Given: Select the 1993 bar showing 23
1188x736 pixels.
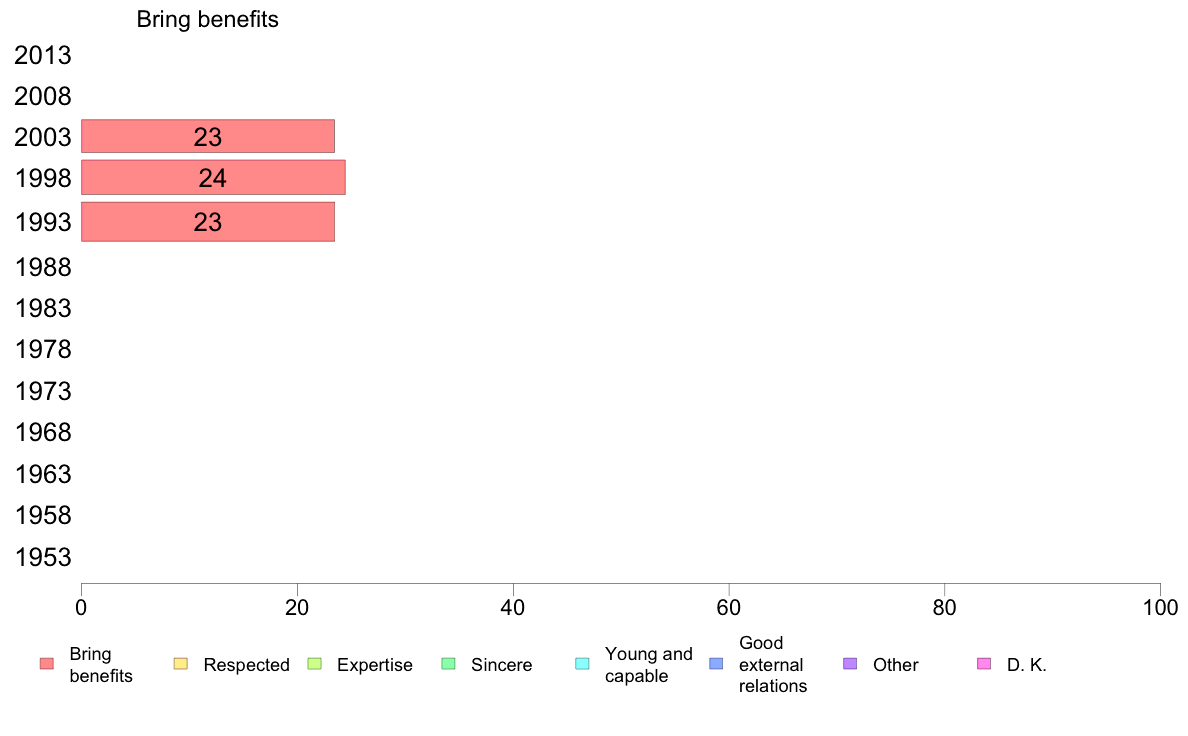Looking at the screenshot, I should (x=208, y=222).
